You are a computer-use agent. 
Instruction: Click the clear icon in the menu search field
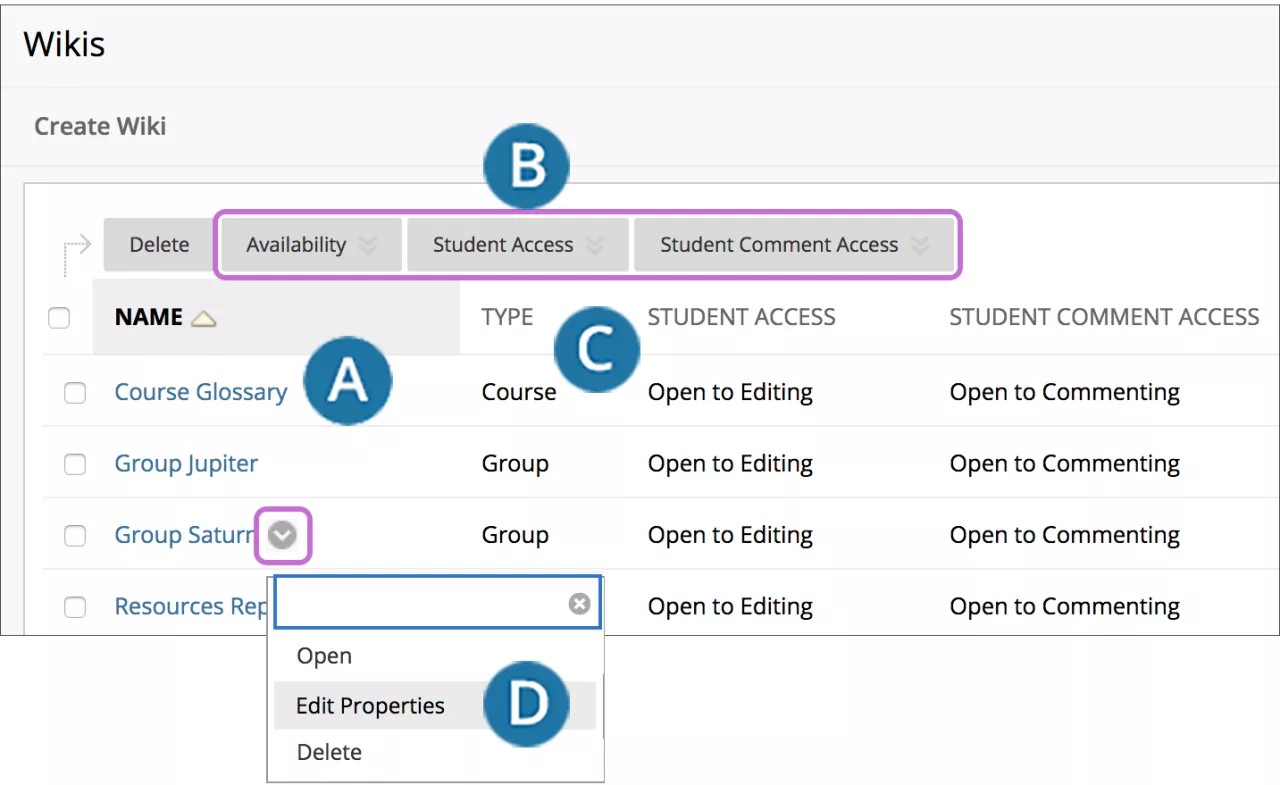579,604
